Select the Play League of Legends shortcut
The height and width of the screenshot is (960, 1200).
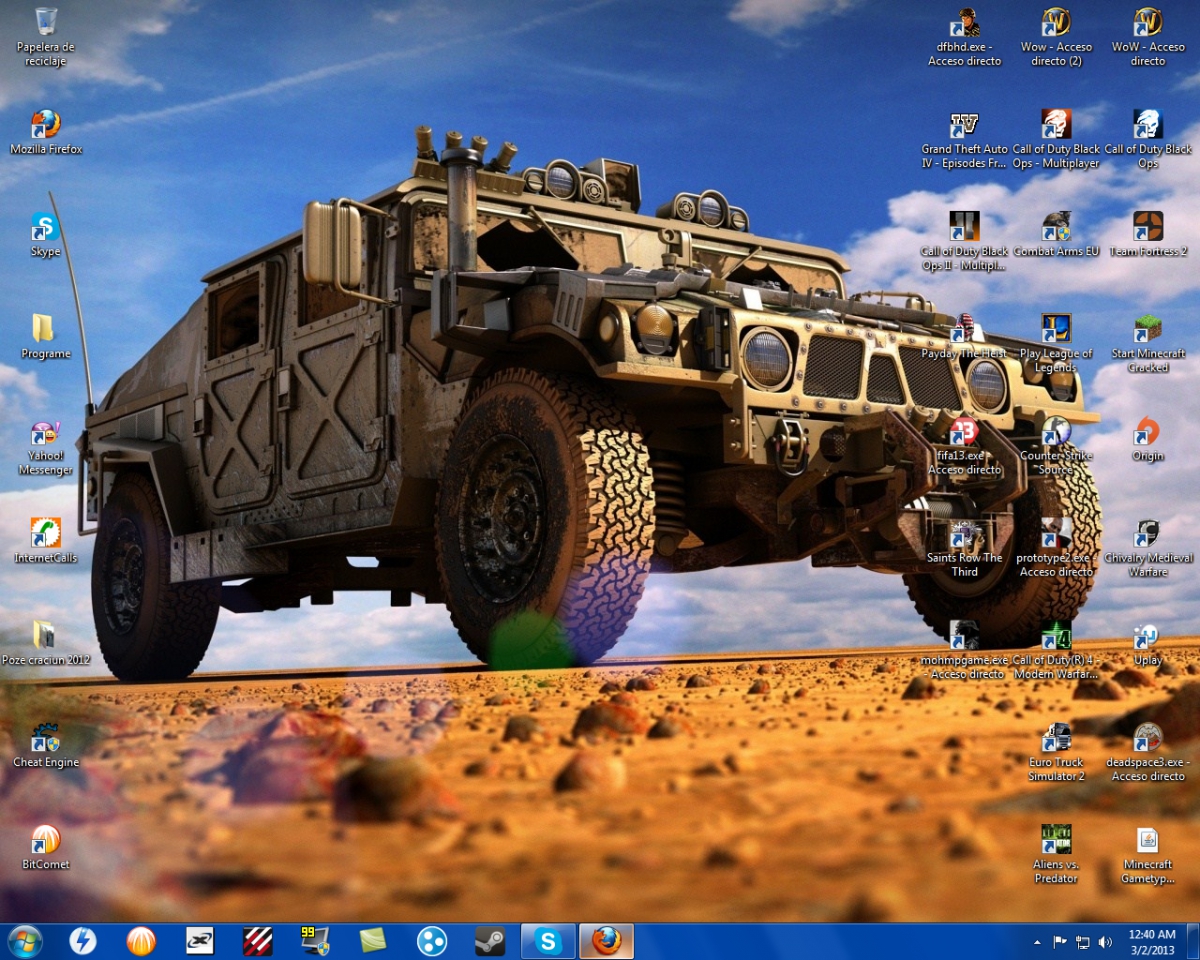click(1056, 329)
